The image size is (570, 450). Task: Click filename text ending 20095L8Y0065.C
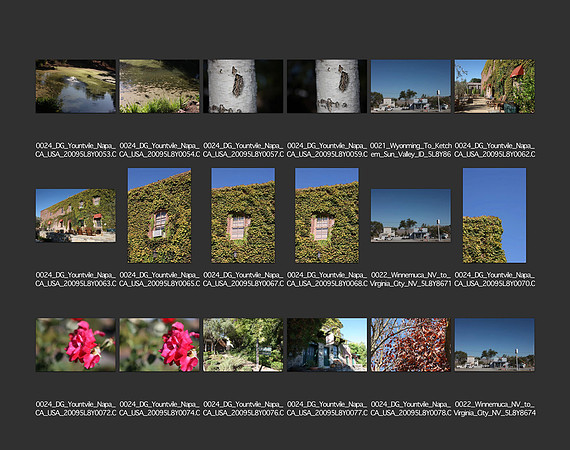[159, 279]
